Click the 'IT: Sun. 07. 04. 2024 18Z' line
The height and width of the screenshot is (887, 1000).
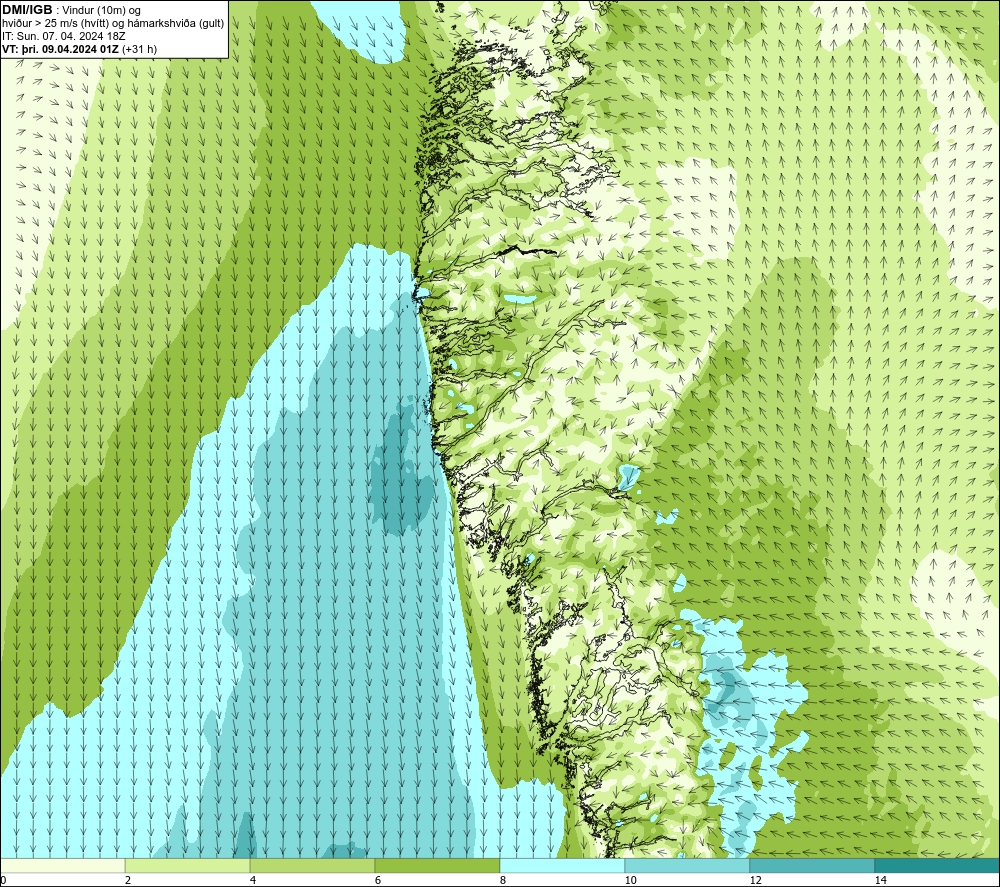[64, 36]
